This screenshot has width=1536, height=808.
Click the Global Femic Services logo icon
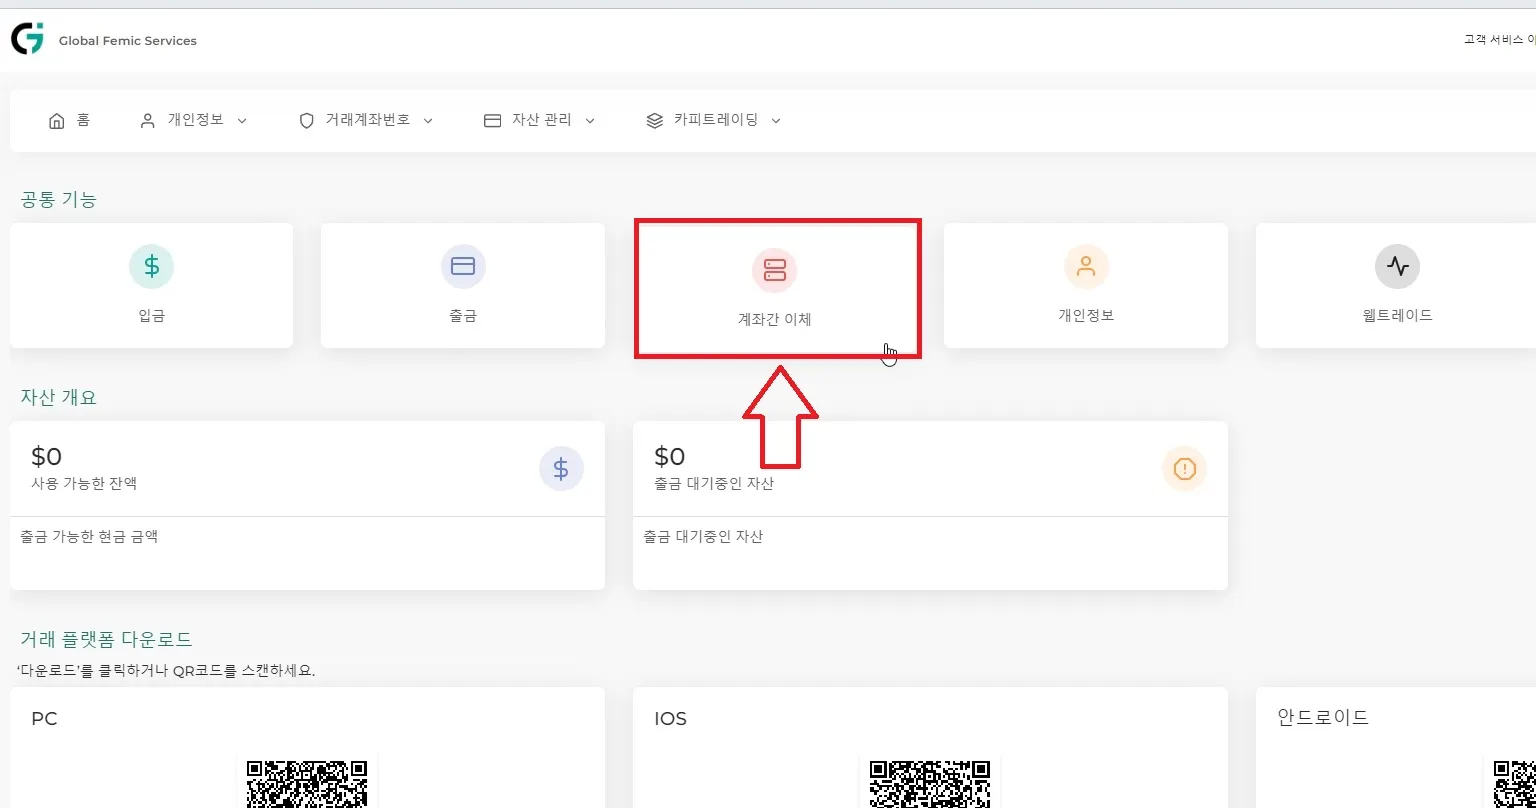click(x=27, y=39)
